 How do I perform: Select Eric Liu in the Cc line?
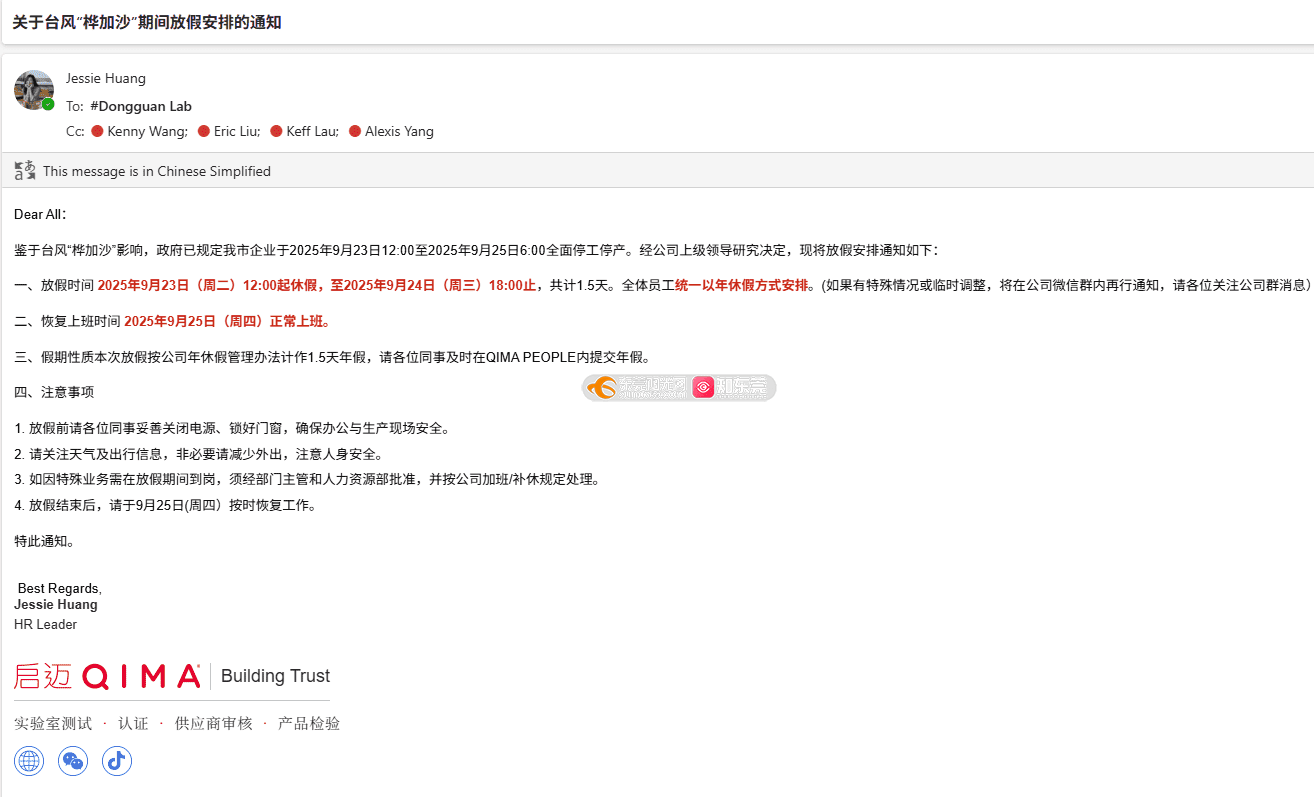237,131
